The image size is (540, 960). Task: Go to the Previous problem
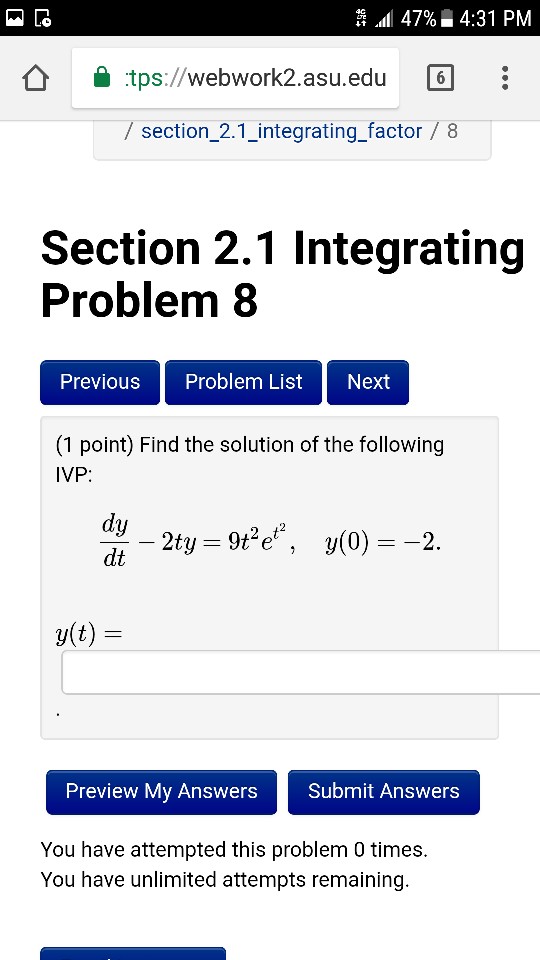pos(100,382)
